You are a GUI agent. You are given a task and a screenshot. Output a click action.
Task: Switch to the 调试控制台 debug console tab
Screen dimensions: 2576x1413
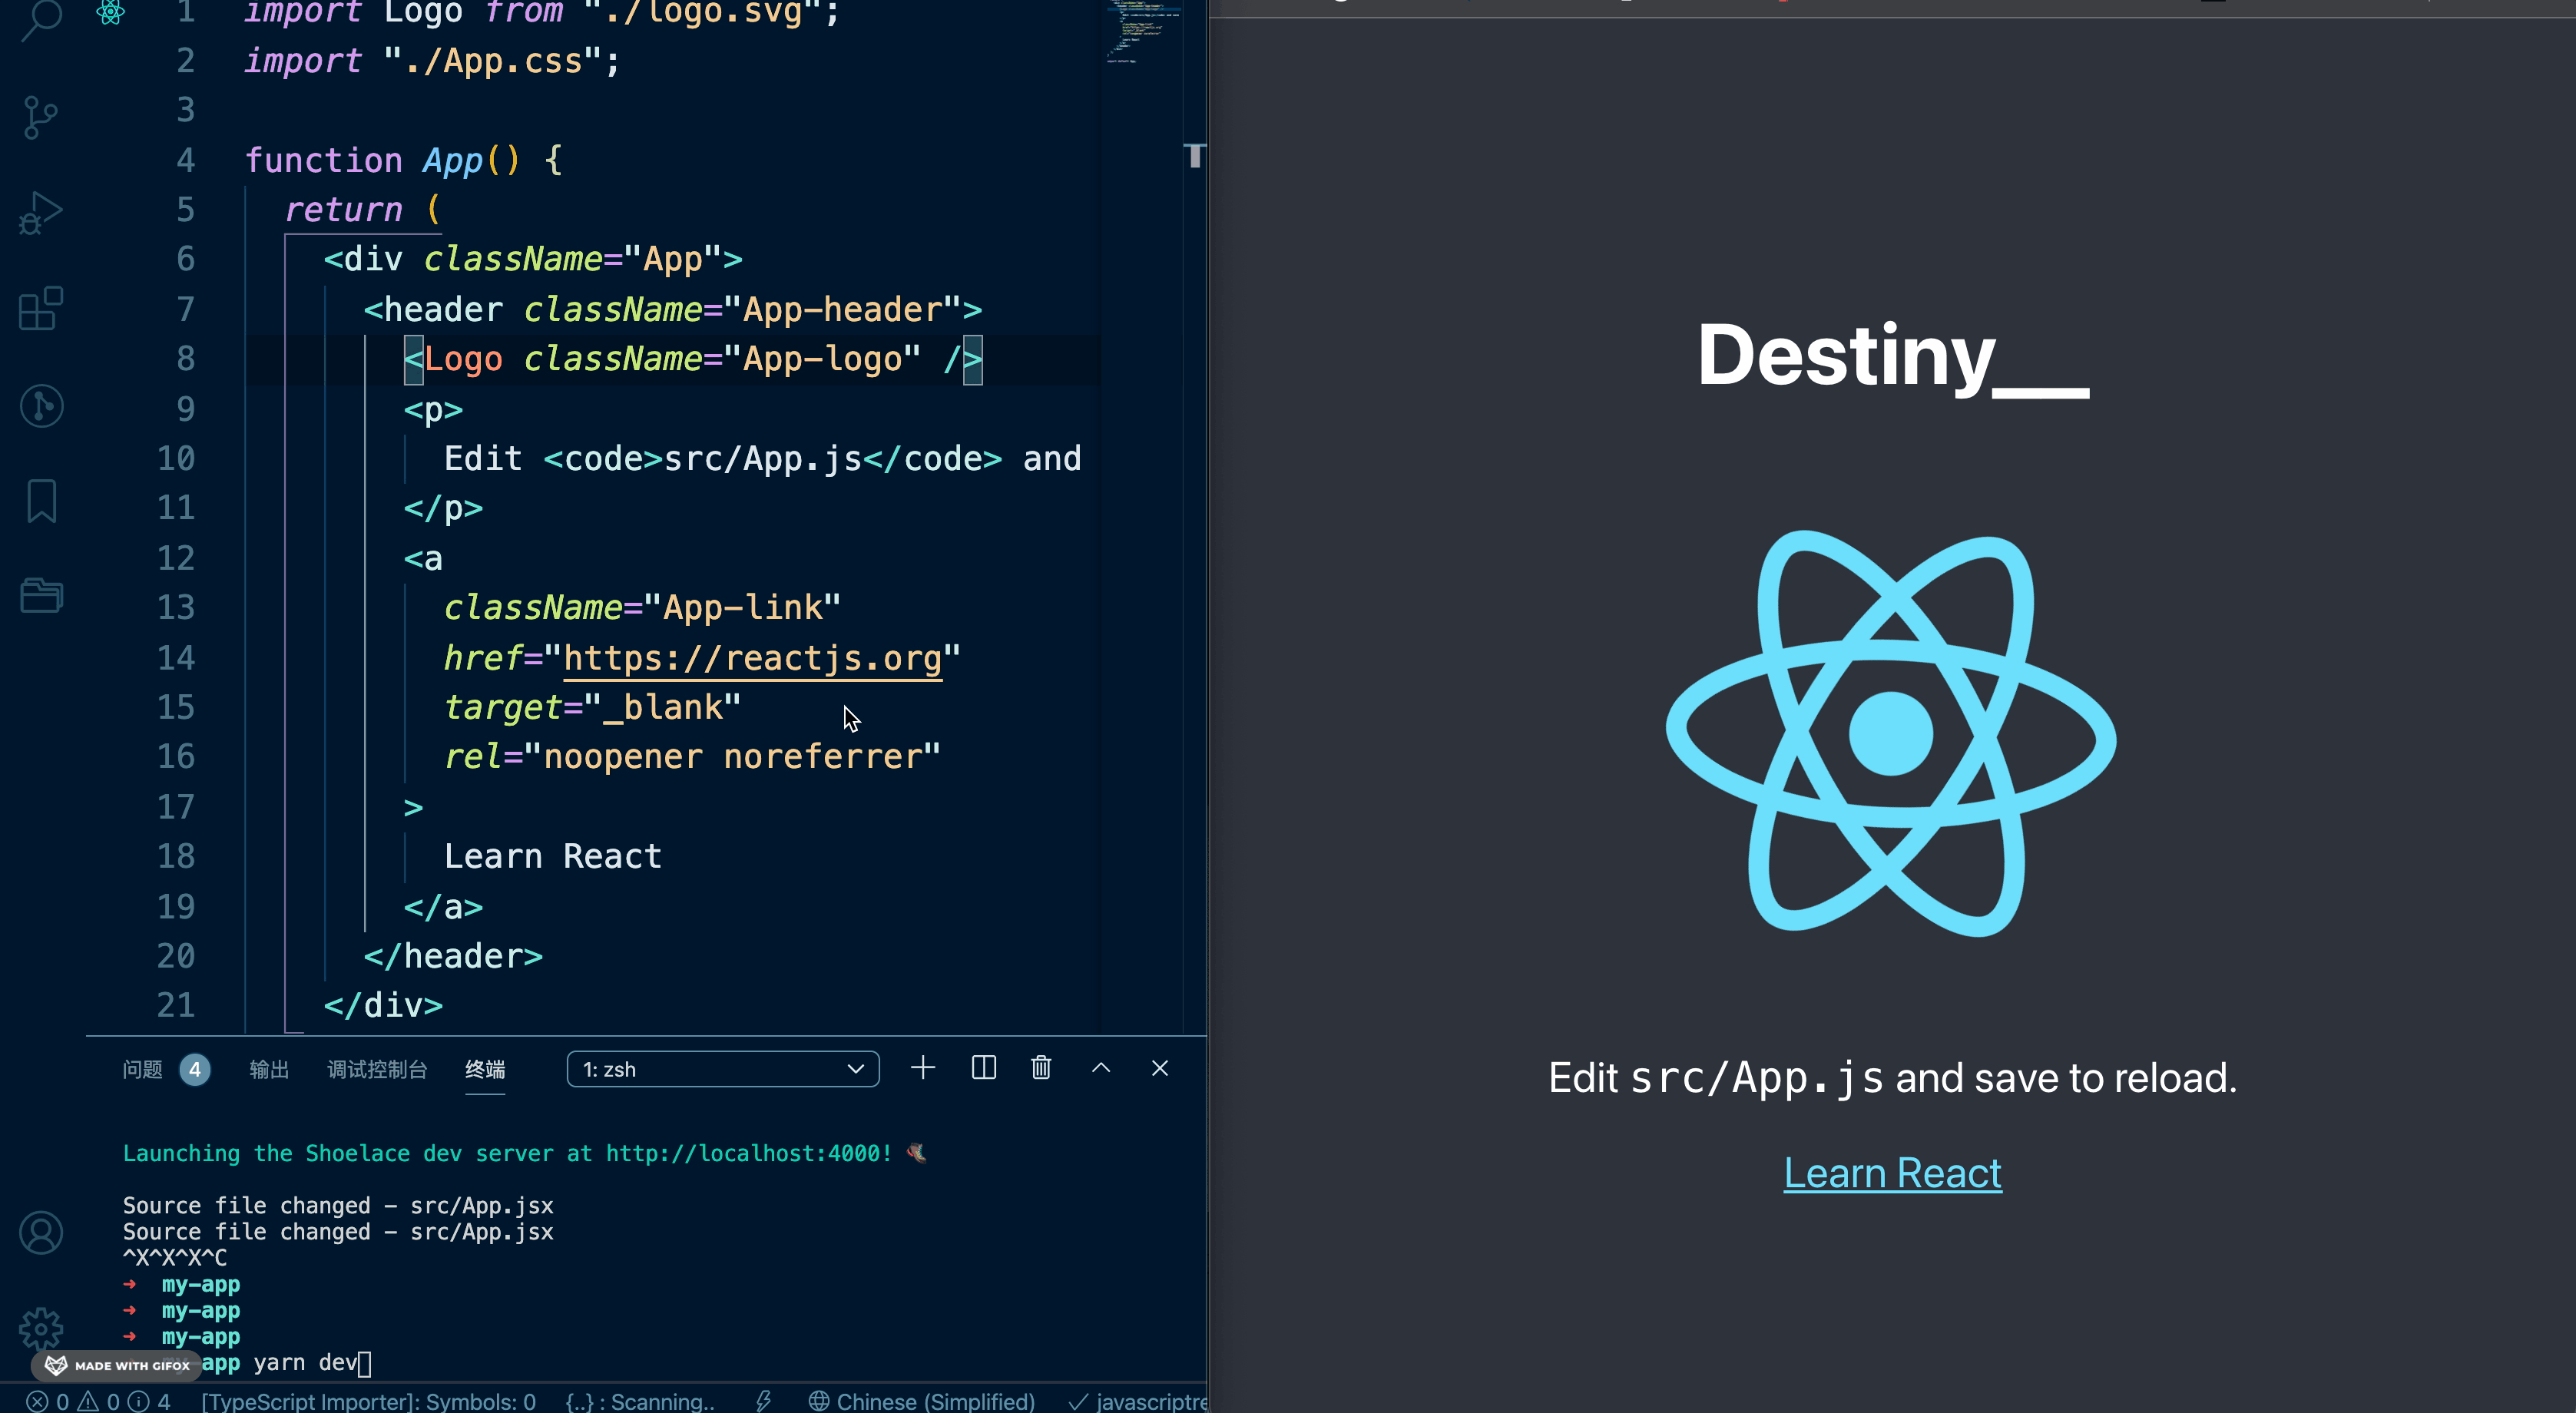(x=377, y=1070)
